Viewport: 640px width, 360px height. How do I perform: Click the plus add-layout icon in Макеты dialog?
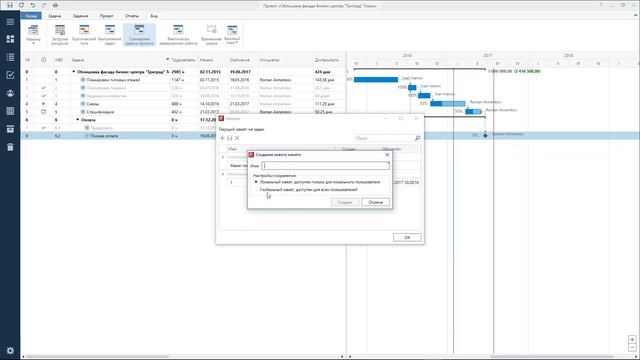point(222,138)
